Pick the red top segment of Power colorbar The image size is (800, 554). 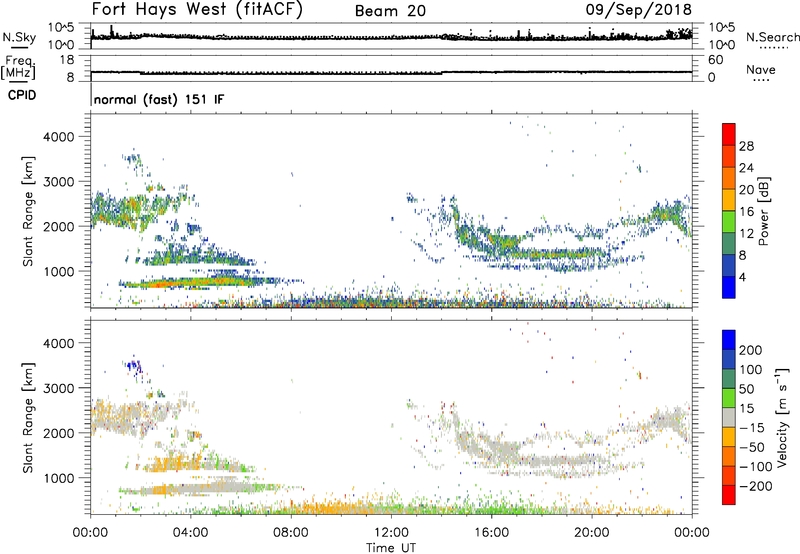click(729, 134)
